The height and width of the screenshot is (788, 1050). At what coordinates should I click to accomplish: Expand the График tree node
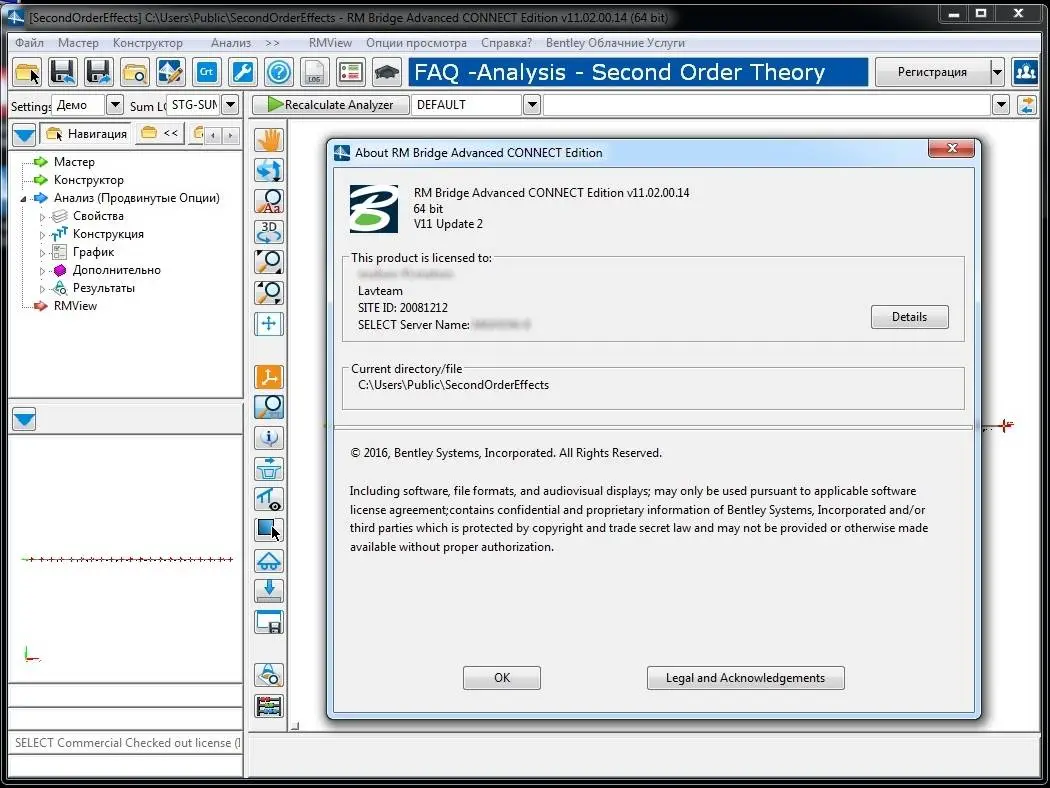pos(42,253)
